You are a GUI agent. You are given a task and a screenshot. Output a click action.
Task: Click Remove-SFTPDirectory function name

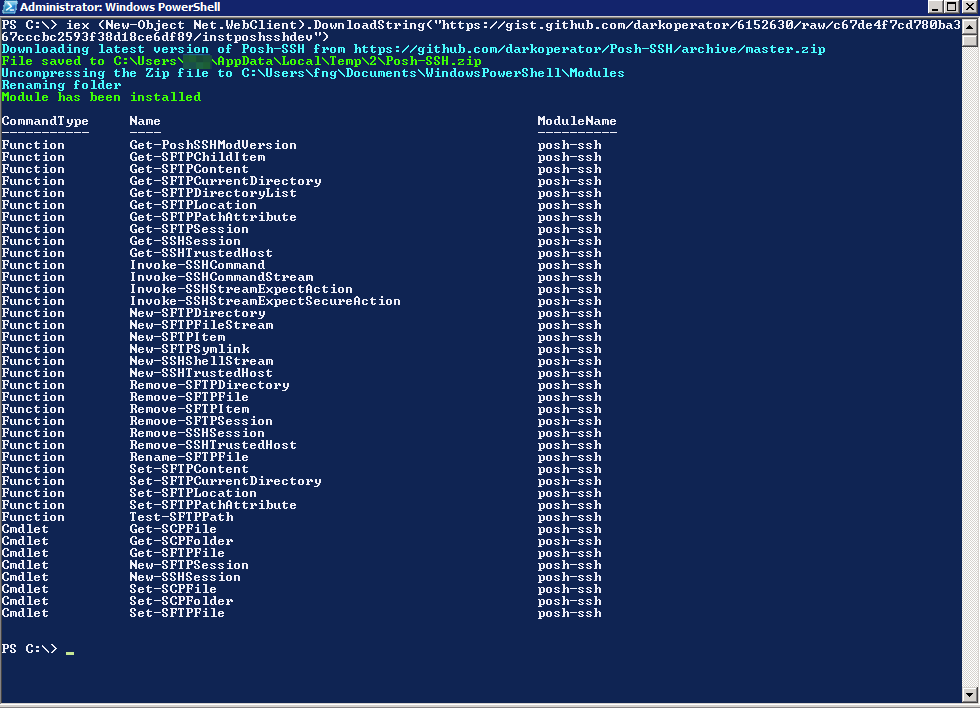coord(209,385)
